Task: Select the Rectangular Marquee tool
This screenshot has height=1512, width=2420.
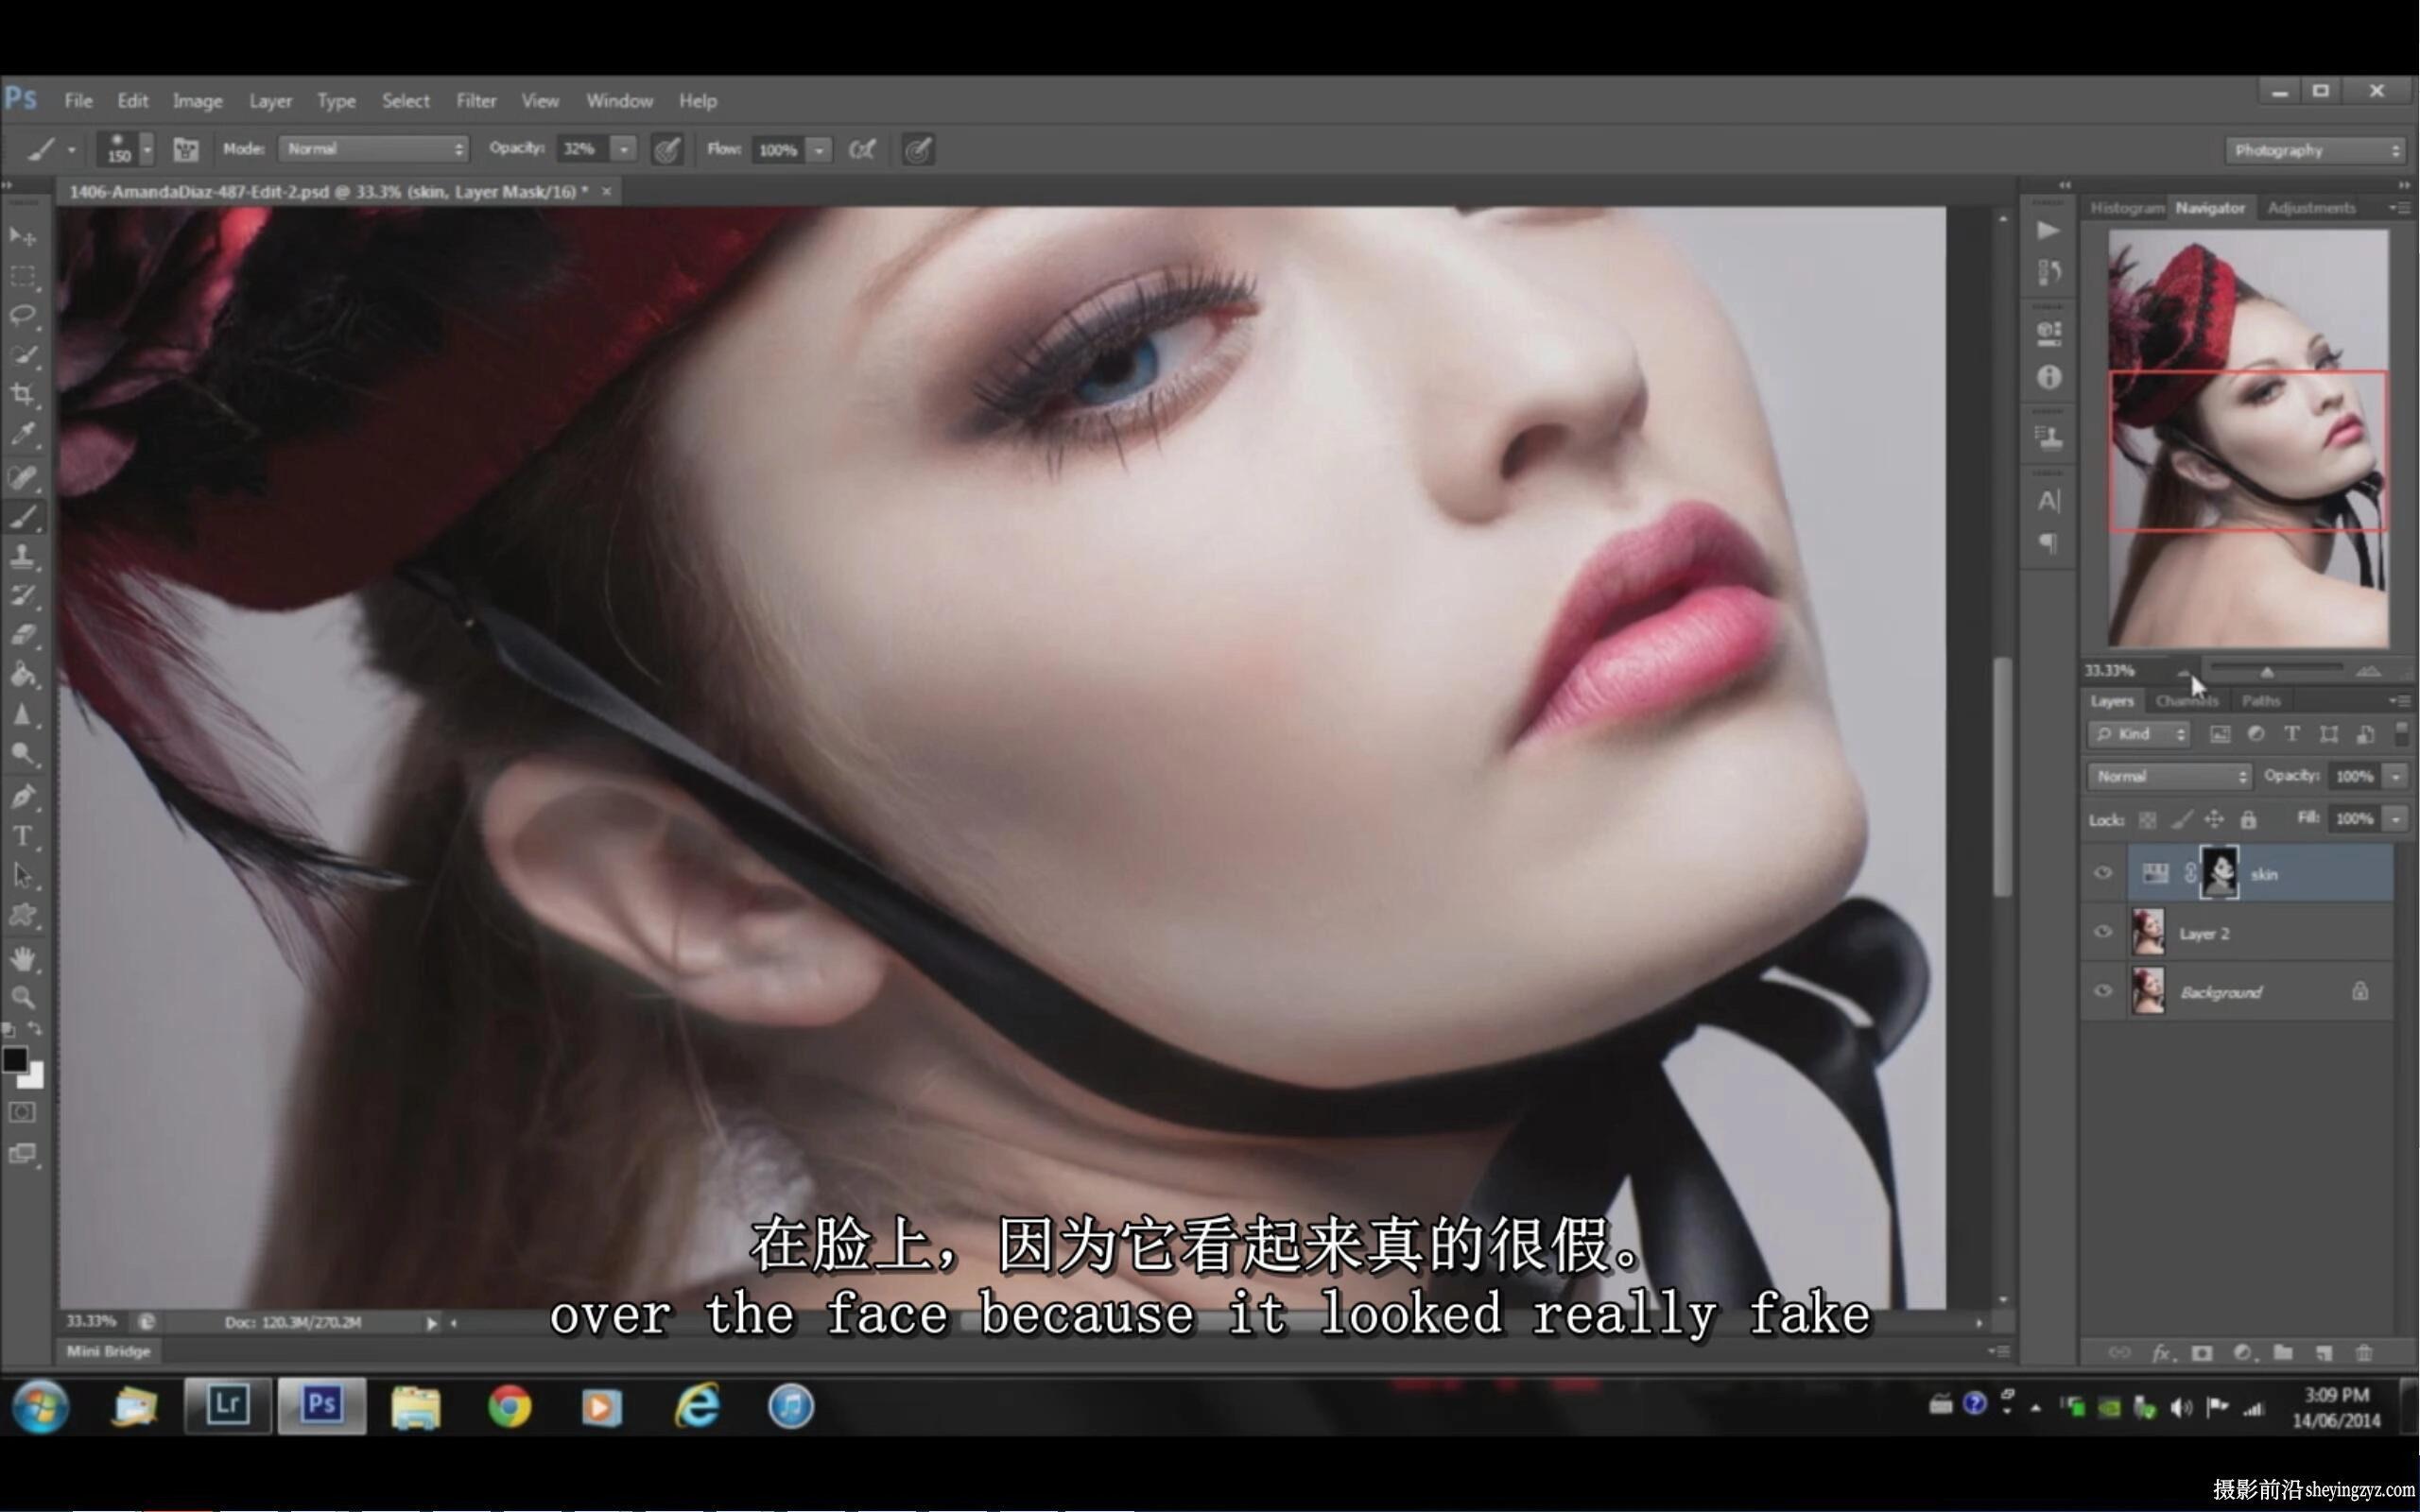Action: 22,276
